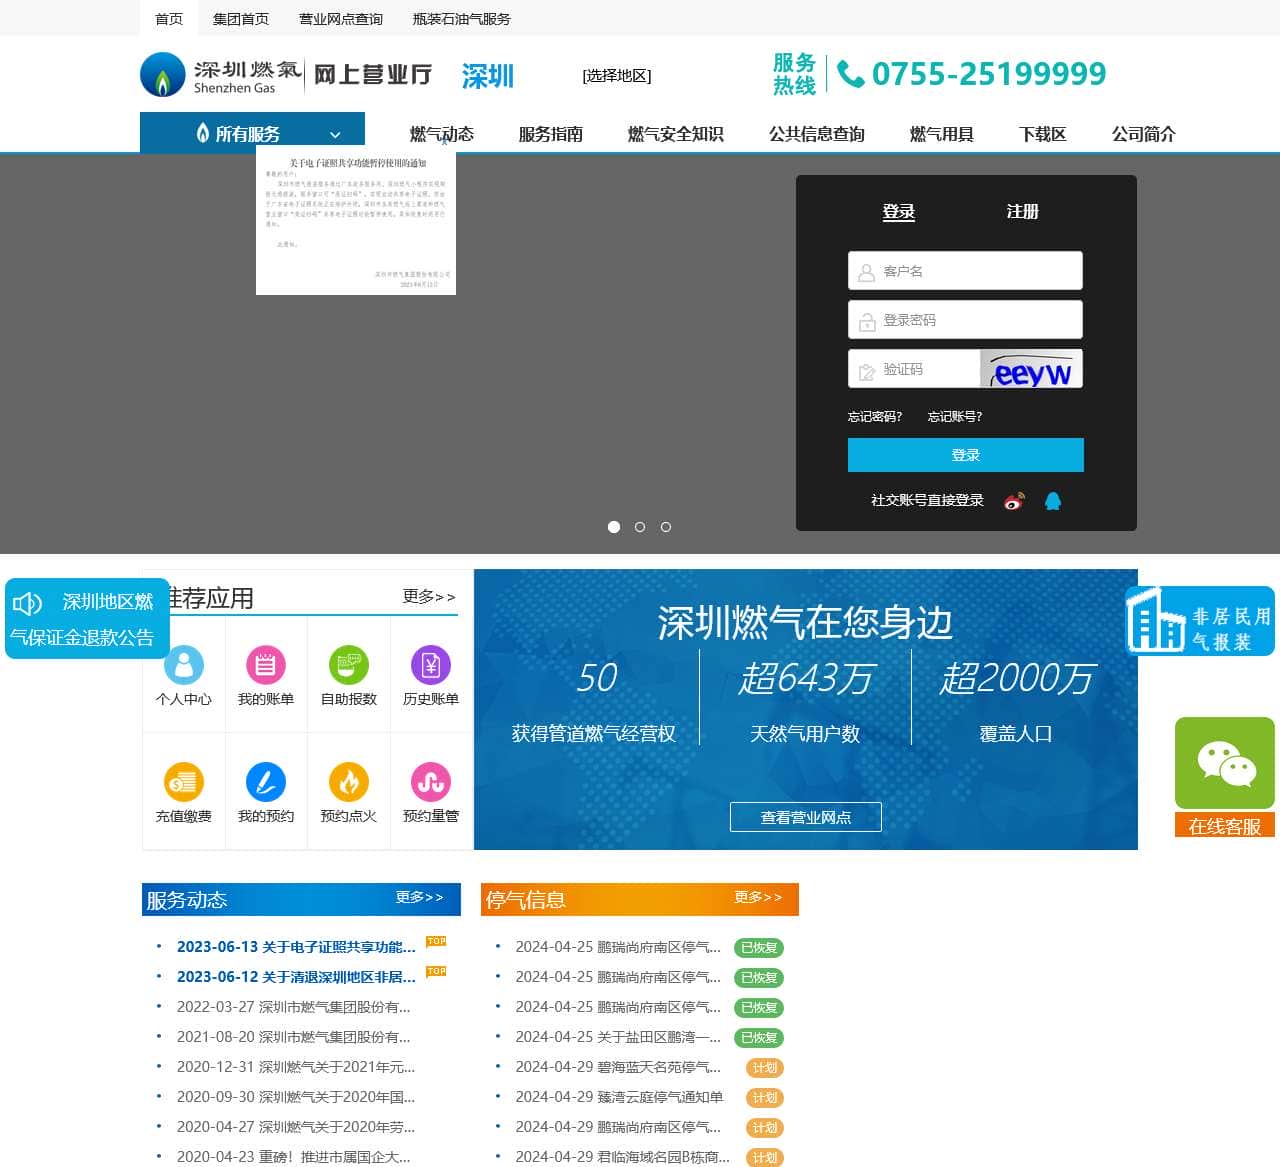Open 2024-04-29 君临海域名园B栋 notice
The height and width of the screenshot is (1167, 1280).
click(x=623, y=1157)
